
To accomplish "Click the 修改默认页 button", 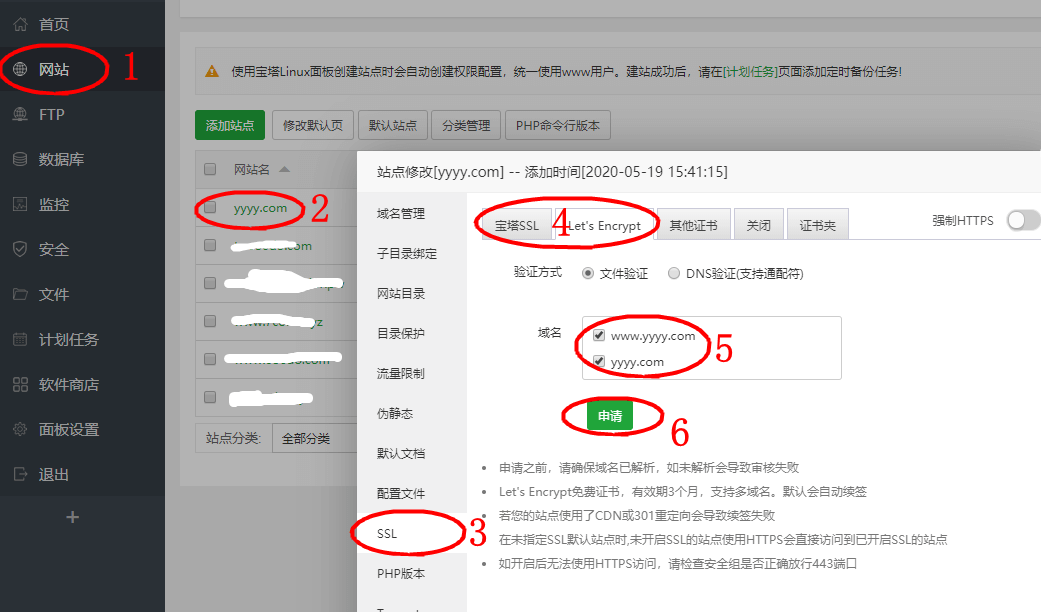I will coord(313,125).
